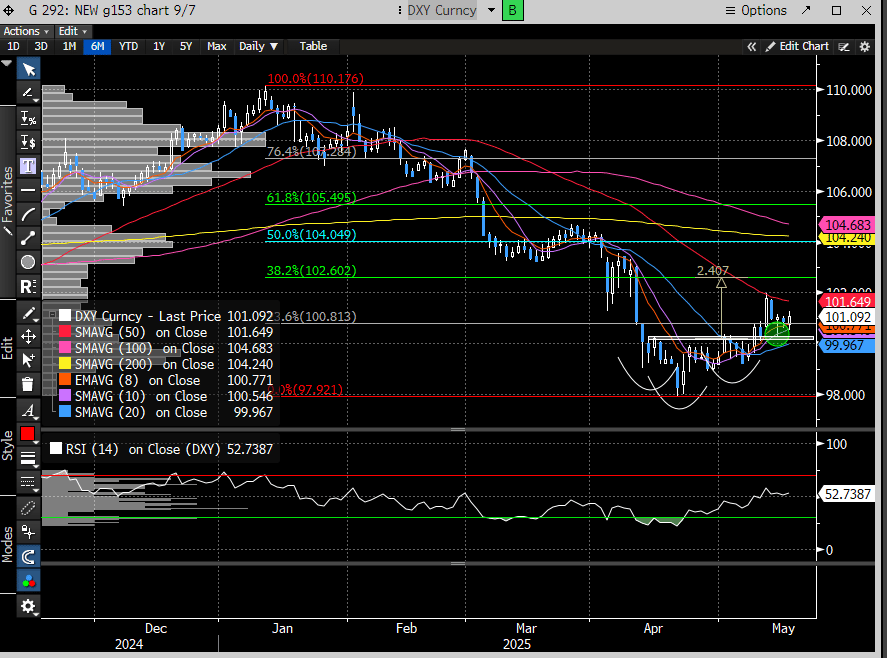The image size is (887, 658).
Task: Set the chart range to 3D
Action: (x=41, y=46)
